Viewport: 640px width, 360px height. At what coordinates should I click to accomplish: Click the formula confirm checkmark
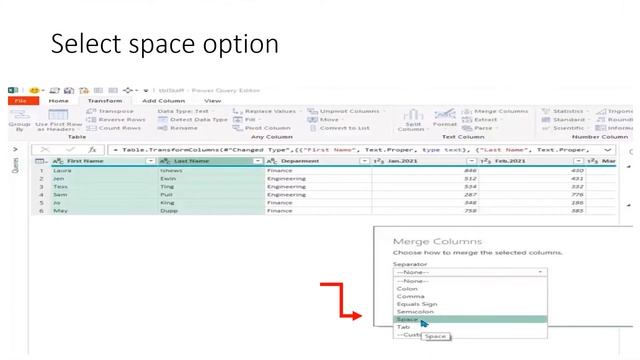click(70, 150)
